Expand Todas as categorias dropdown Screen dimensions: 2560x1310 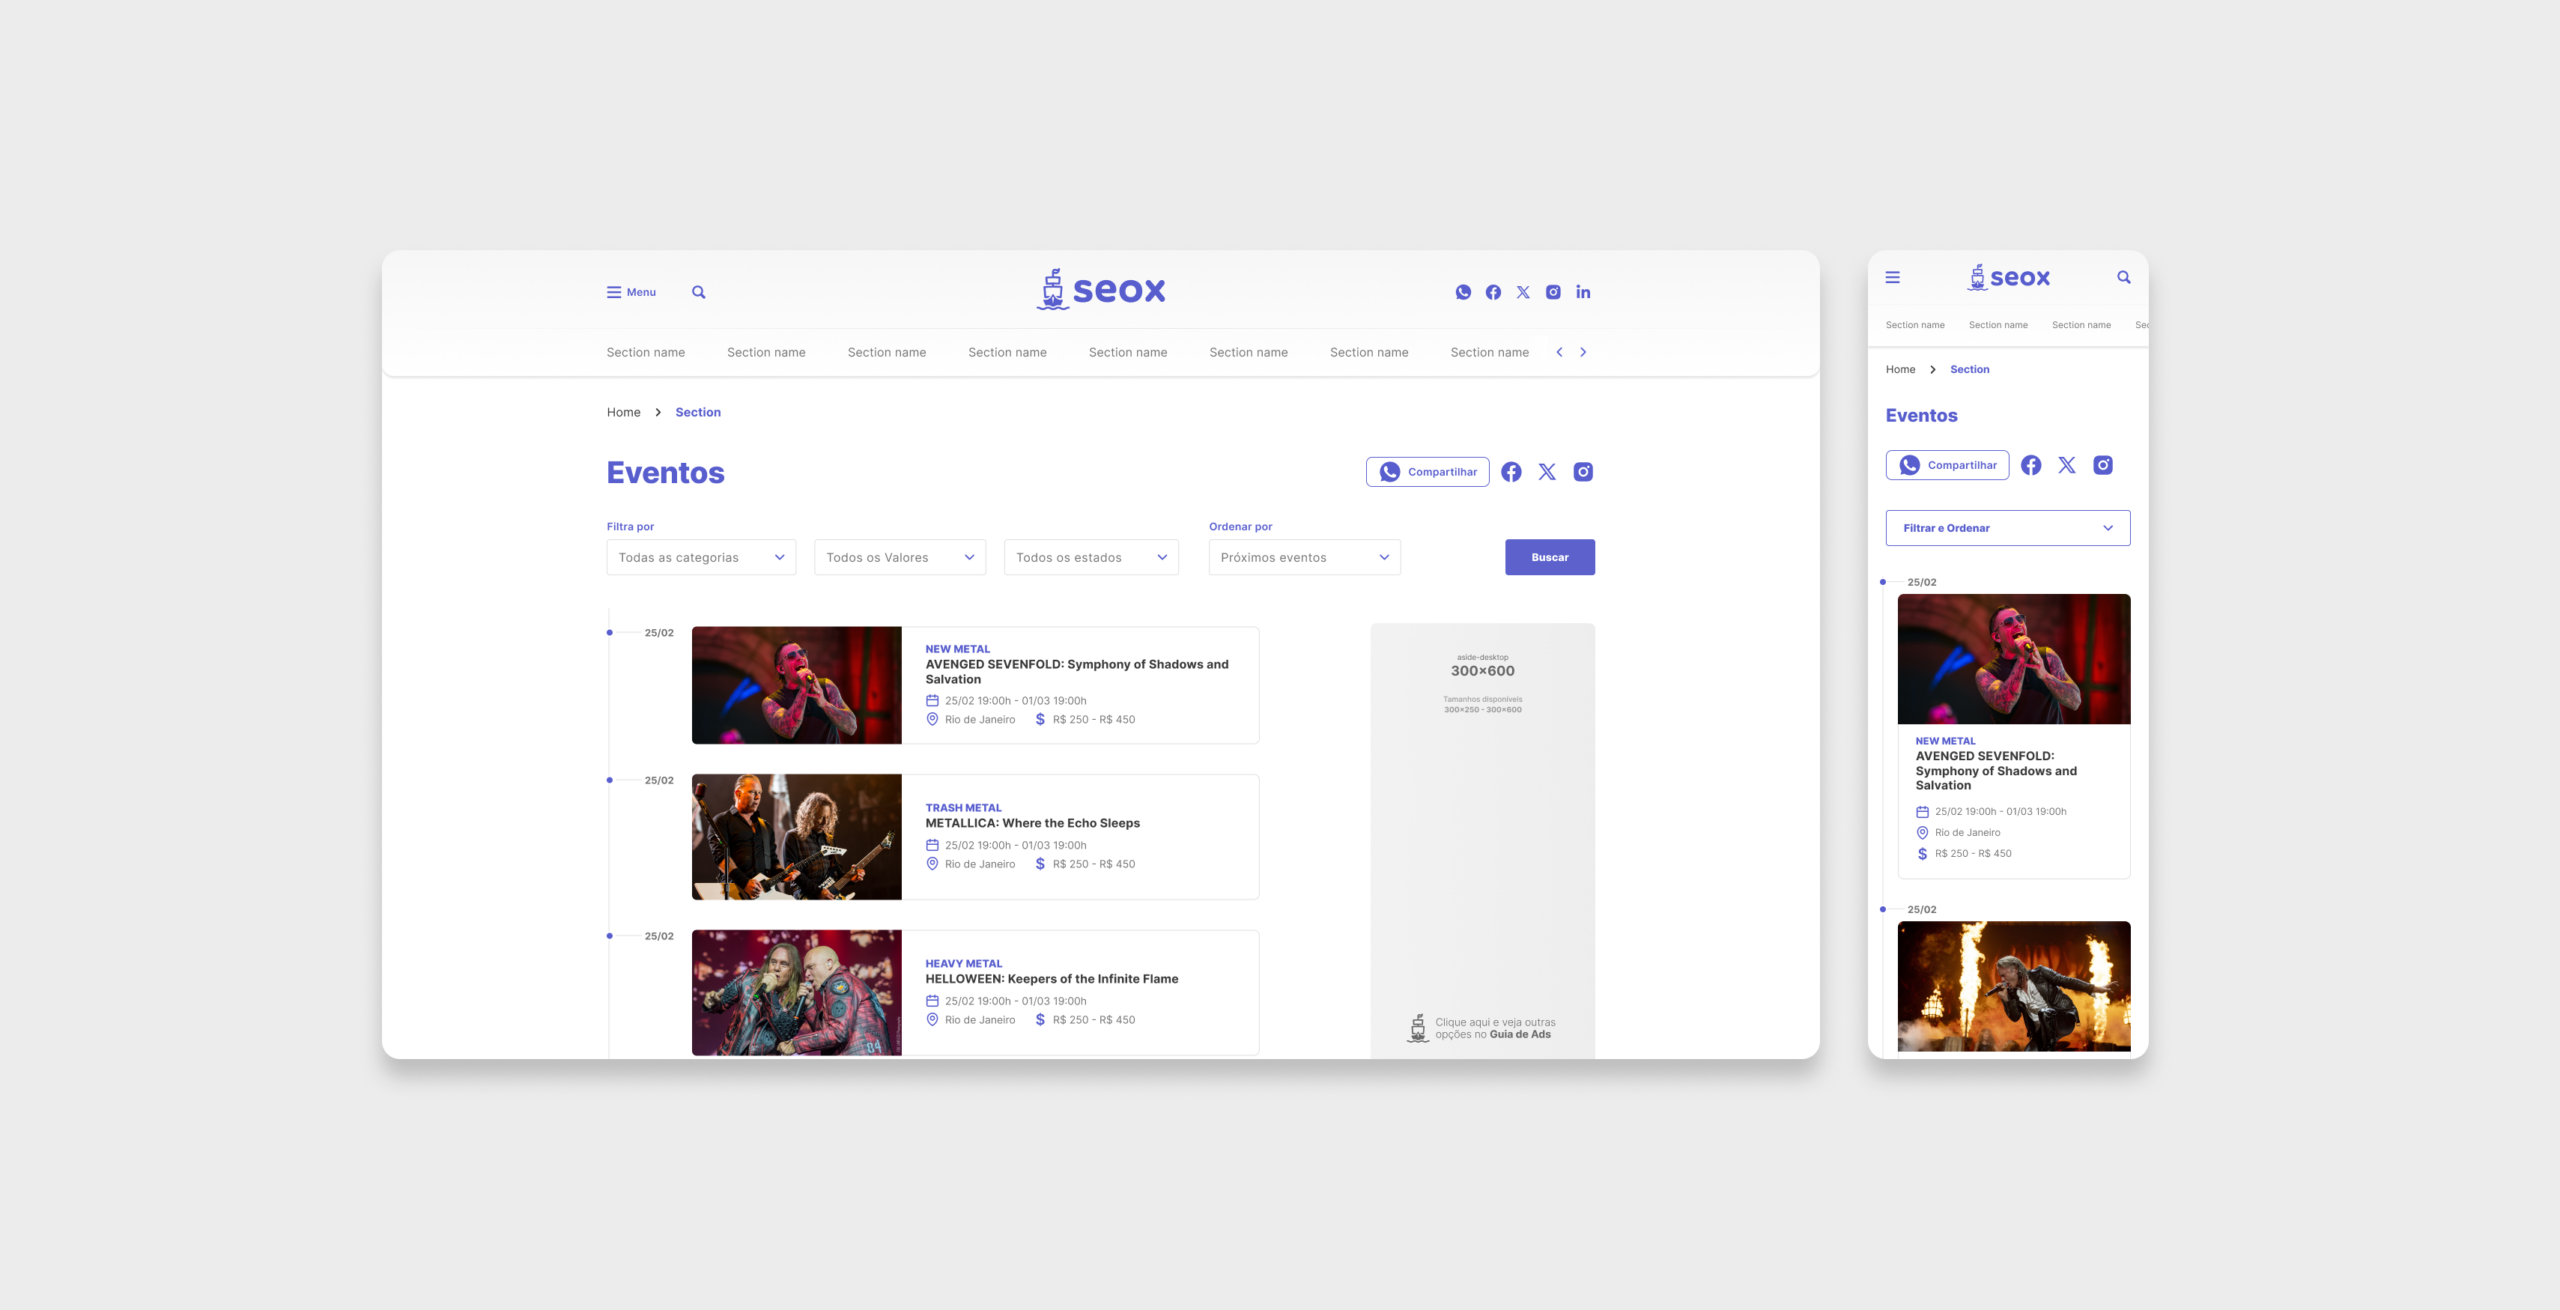(701, 557)
